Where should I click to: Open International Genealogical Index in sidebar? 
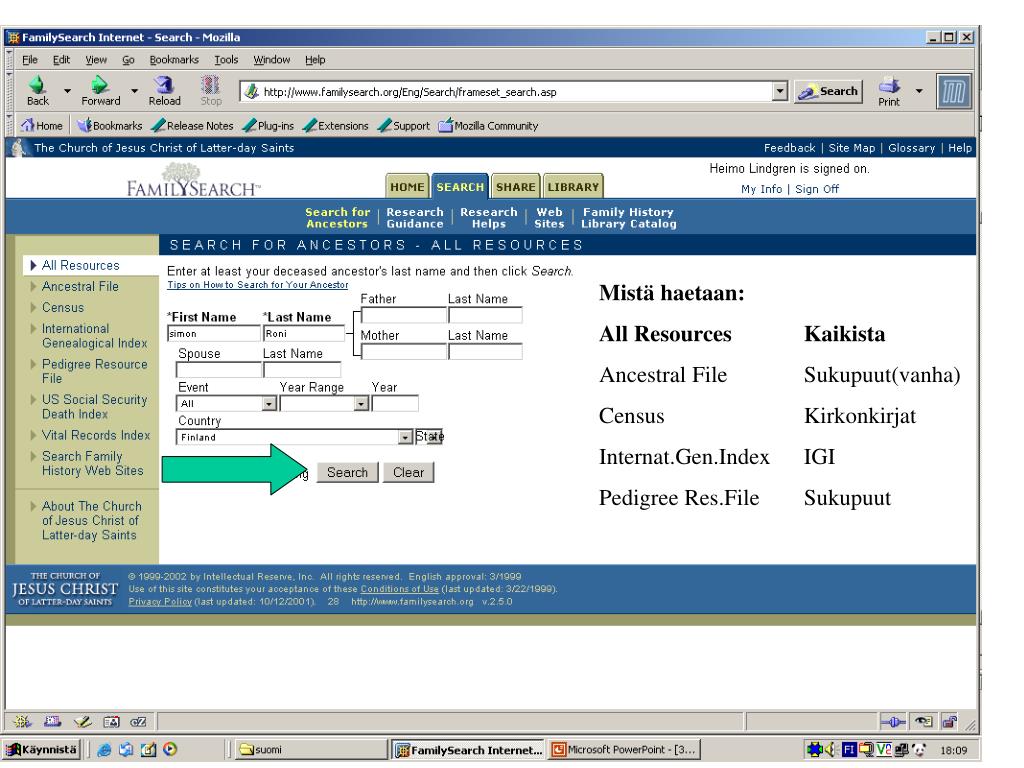(x=95, y=336)
